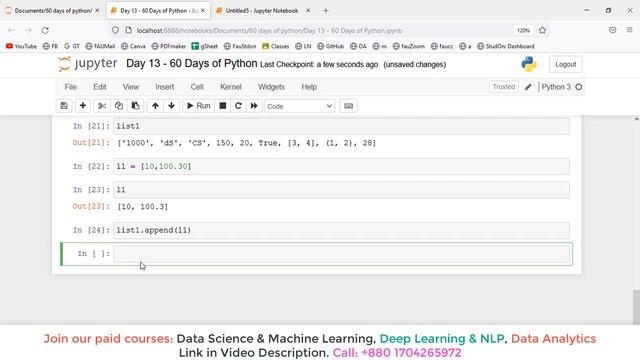The image size is (640, 360).
Task: Click the page vertical scrollbar thumb
Action: click(x=636, y=307)
